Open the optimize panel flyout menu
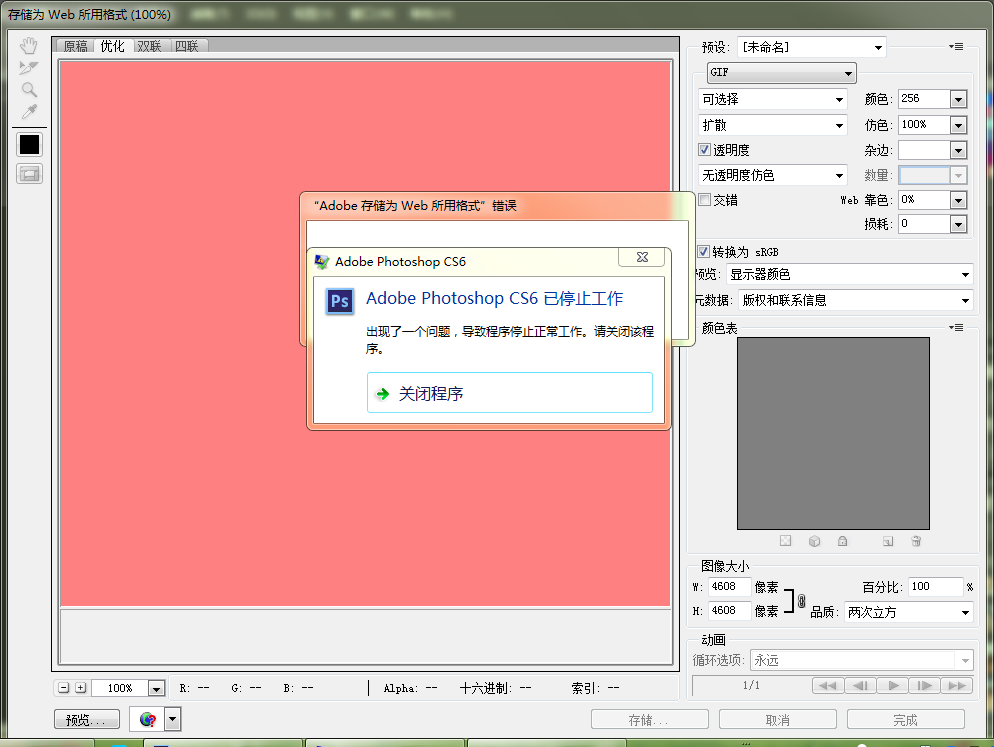994x747 pixels. (x=956, y=46)
